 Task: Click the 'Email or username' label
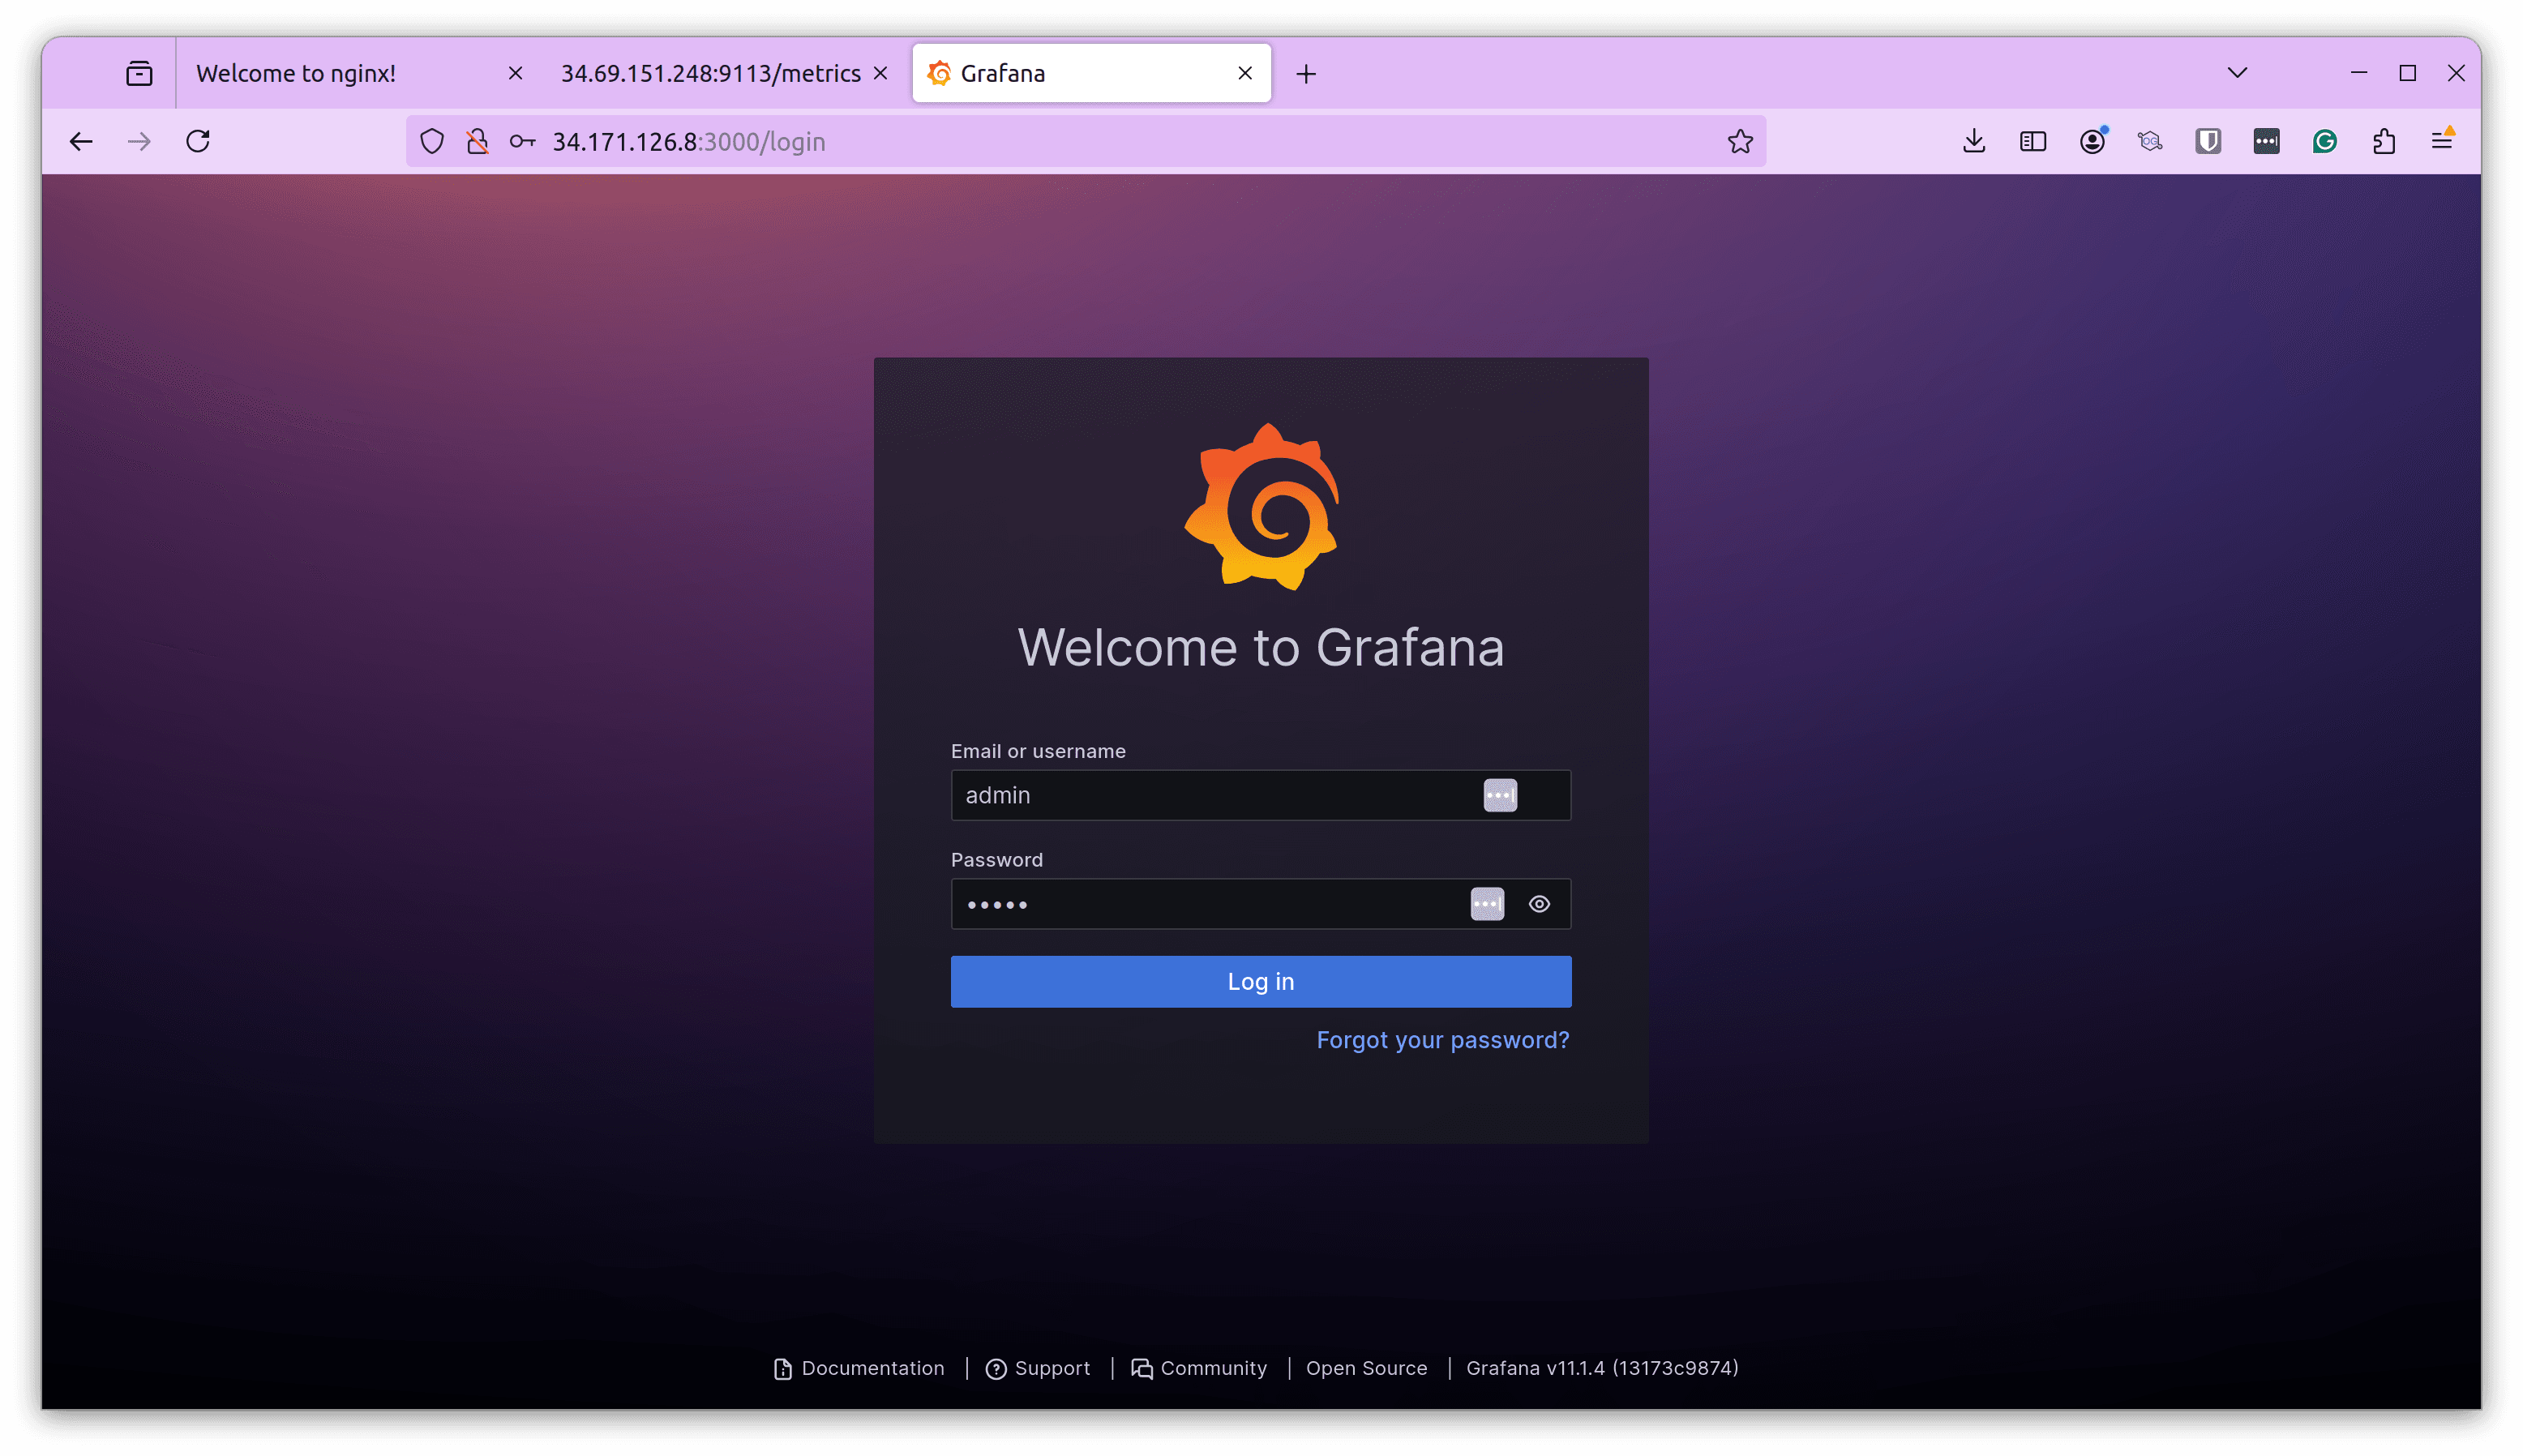click(1038, 751)
